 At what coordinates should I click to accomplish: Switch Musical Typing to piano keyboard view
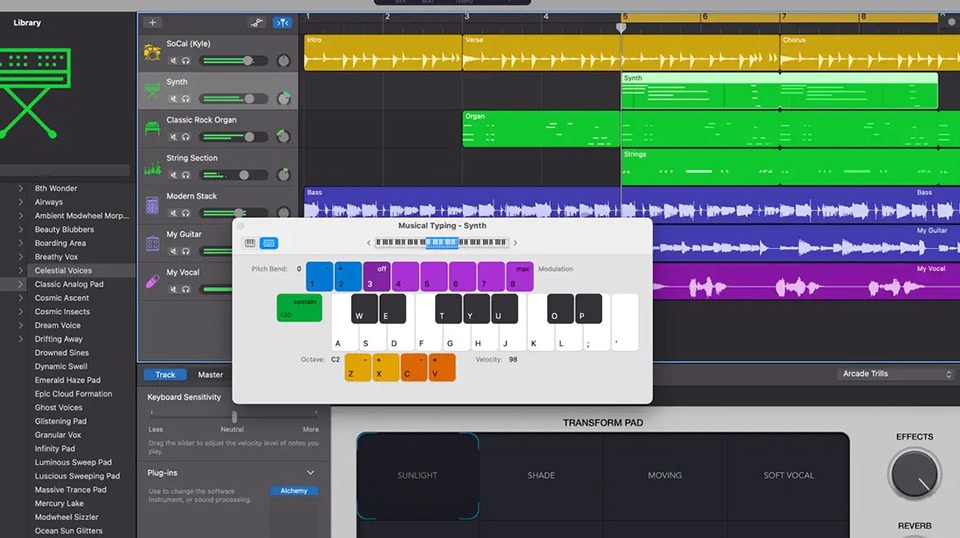pyautogui.click(x=250, y=243)
